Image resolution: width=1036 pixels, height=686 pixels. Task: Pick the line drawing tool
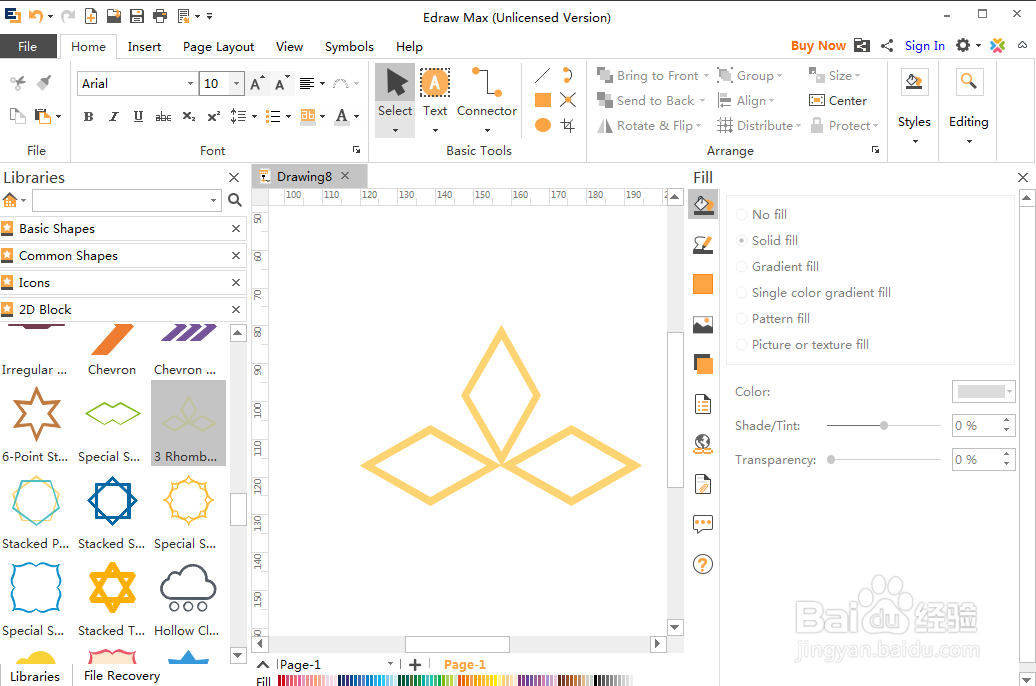tap(542, 75)
